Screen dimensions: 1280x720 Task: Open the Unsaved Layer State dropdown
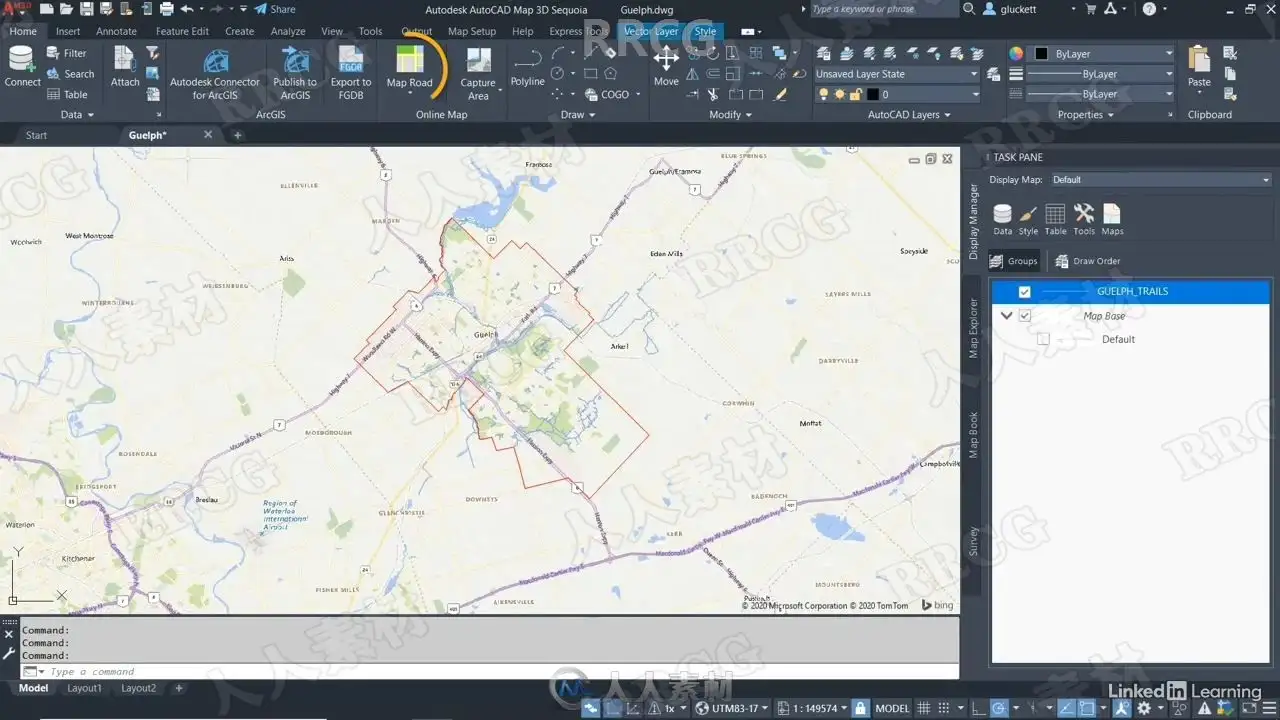[897, 74]
